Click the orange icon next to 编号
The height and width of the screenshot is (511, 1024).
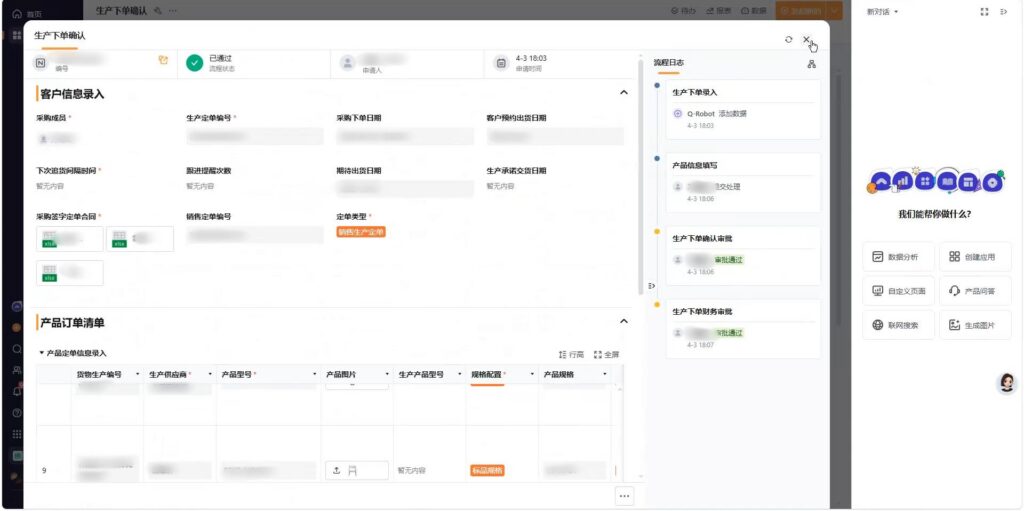pos(163,60)
